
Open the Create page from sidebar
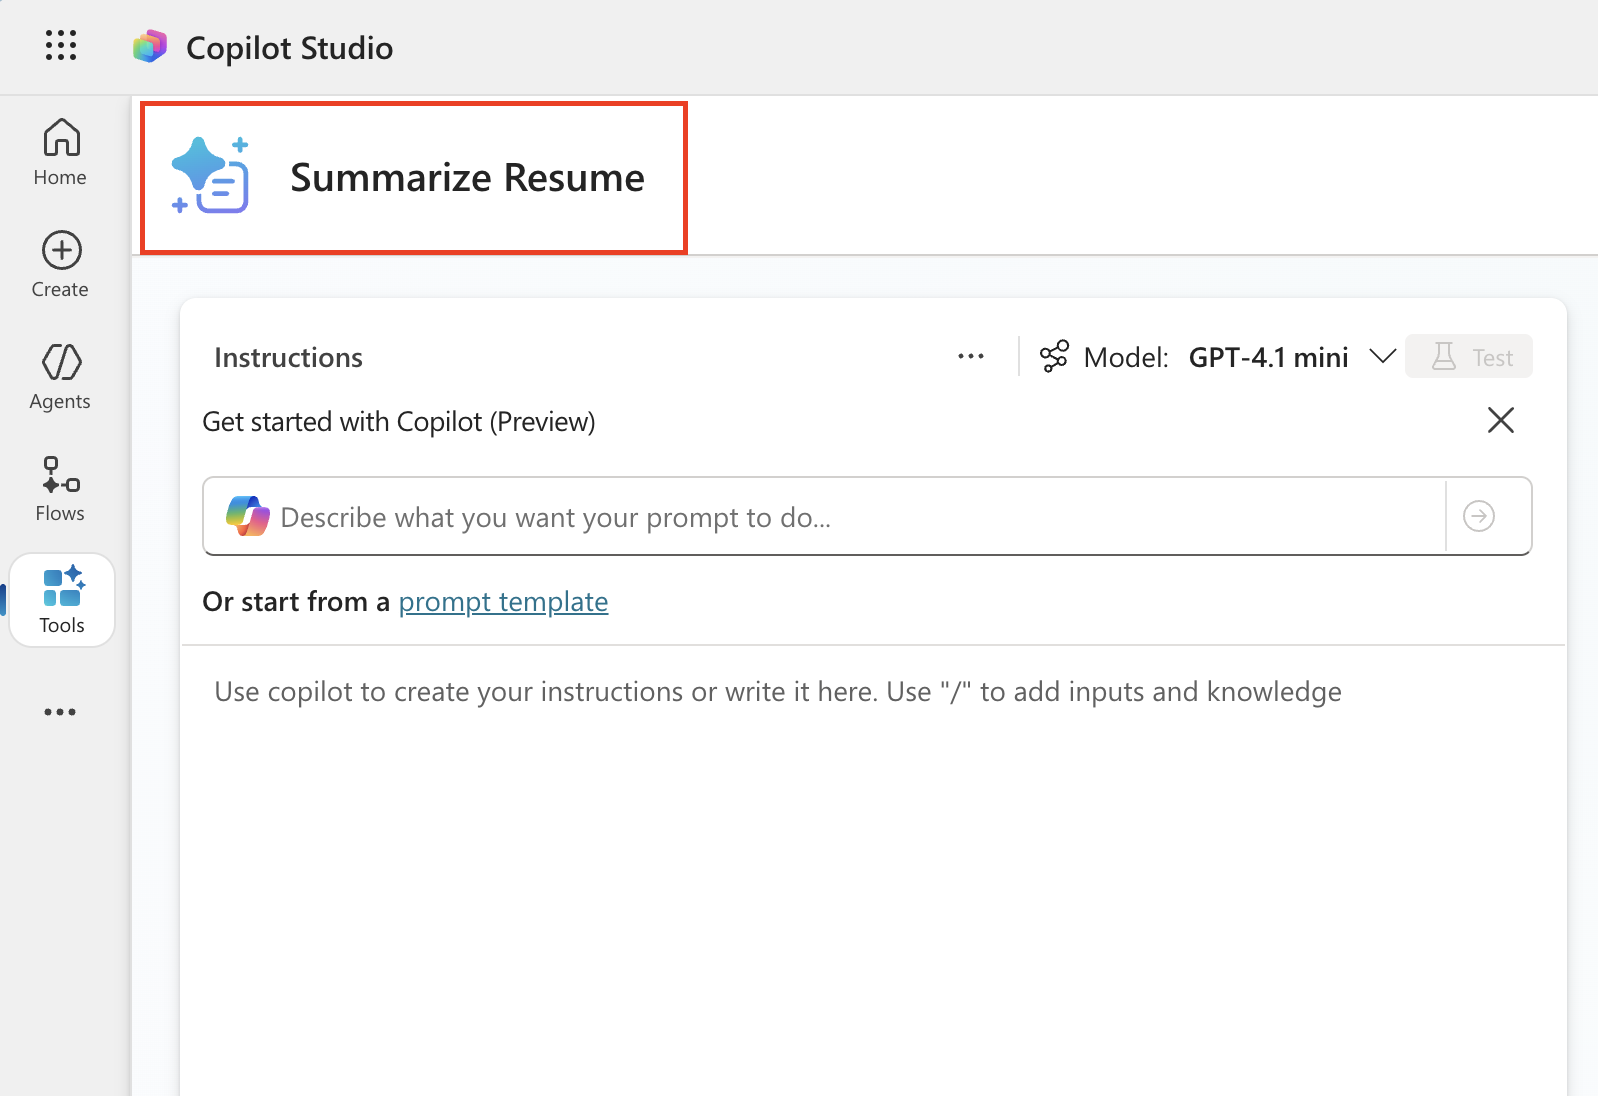pos(60,264)
